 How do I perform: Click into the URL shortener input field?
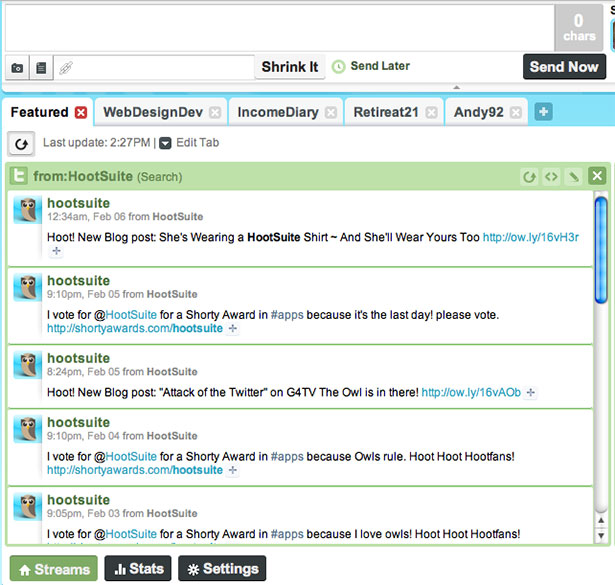point(154,68)
